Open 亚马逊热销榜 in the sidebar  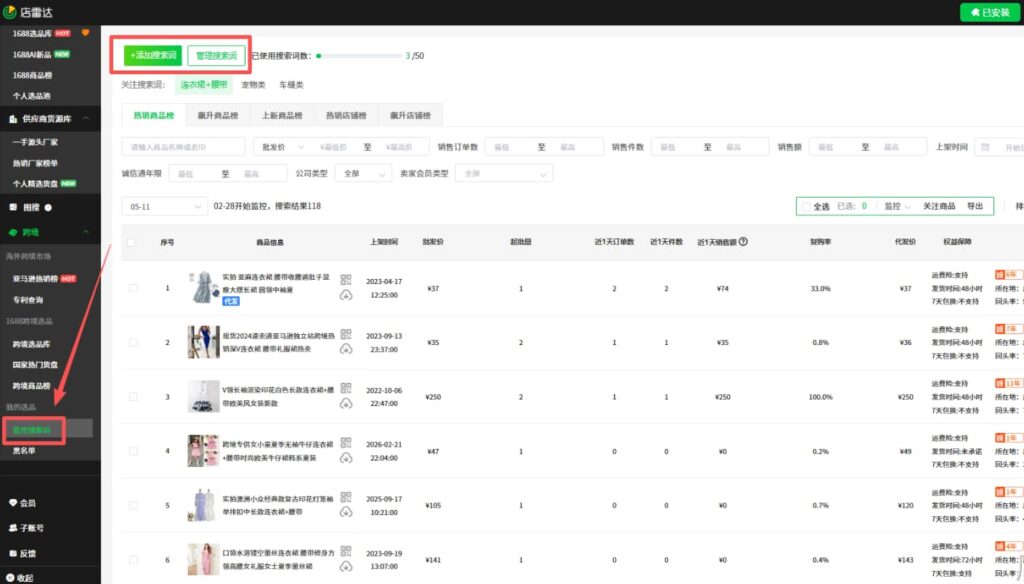pos(35,279)
